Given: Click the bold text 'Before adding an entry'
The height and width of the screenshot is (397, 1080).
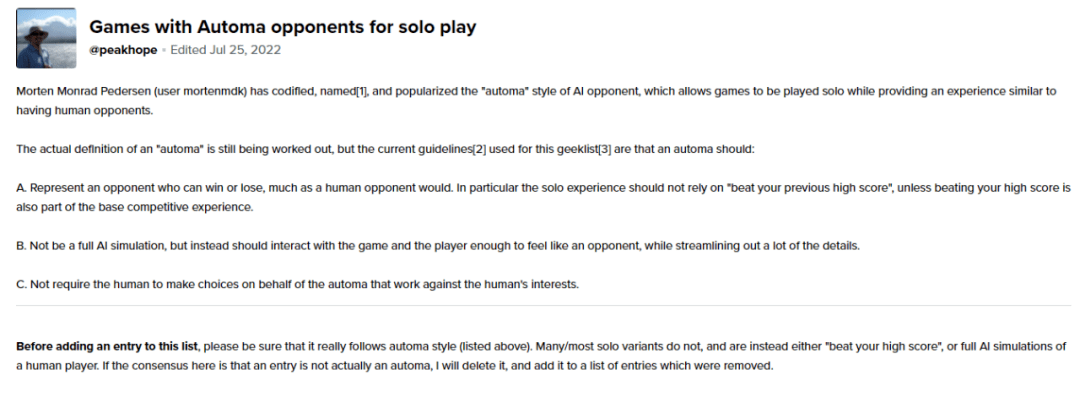Looking at the screenshot, I should [108, 345].
